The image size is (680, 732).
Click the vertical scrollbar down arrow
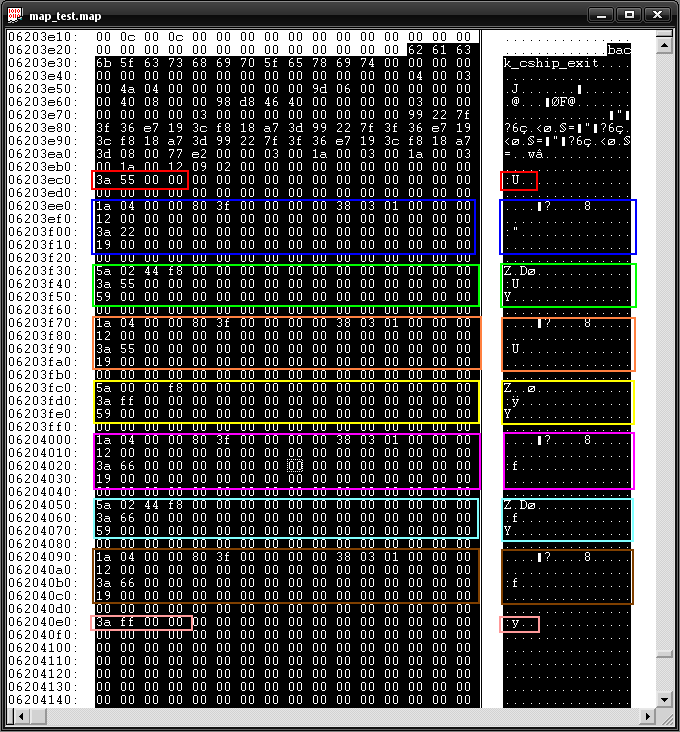click(x=663, y=699)
